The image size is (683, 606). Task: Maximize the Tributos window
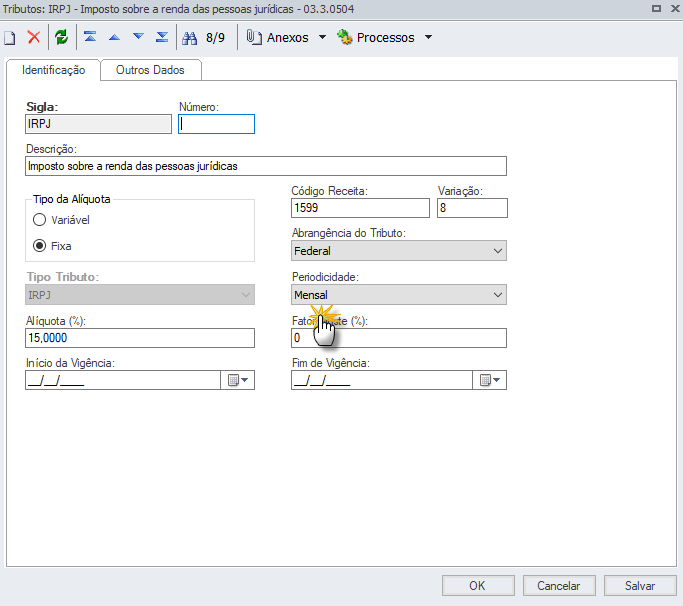click(x=656, y=8)
